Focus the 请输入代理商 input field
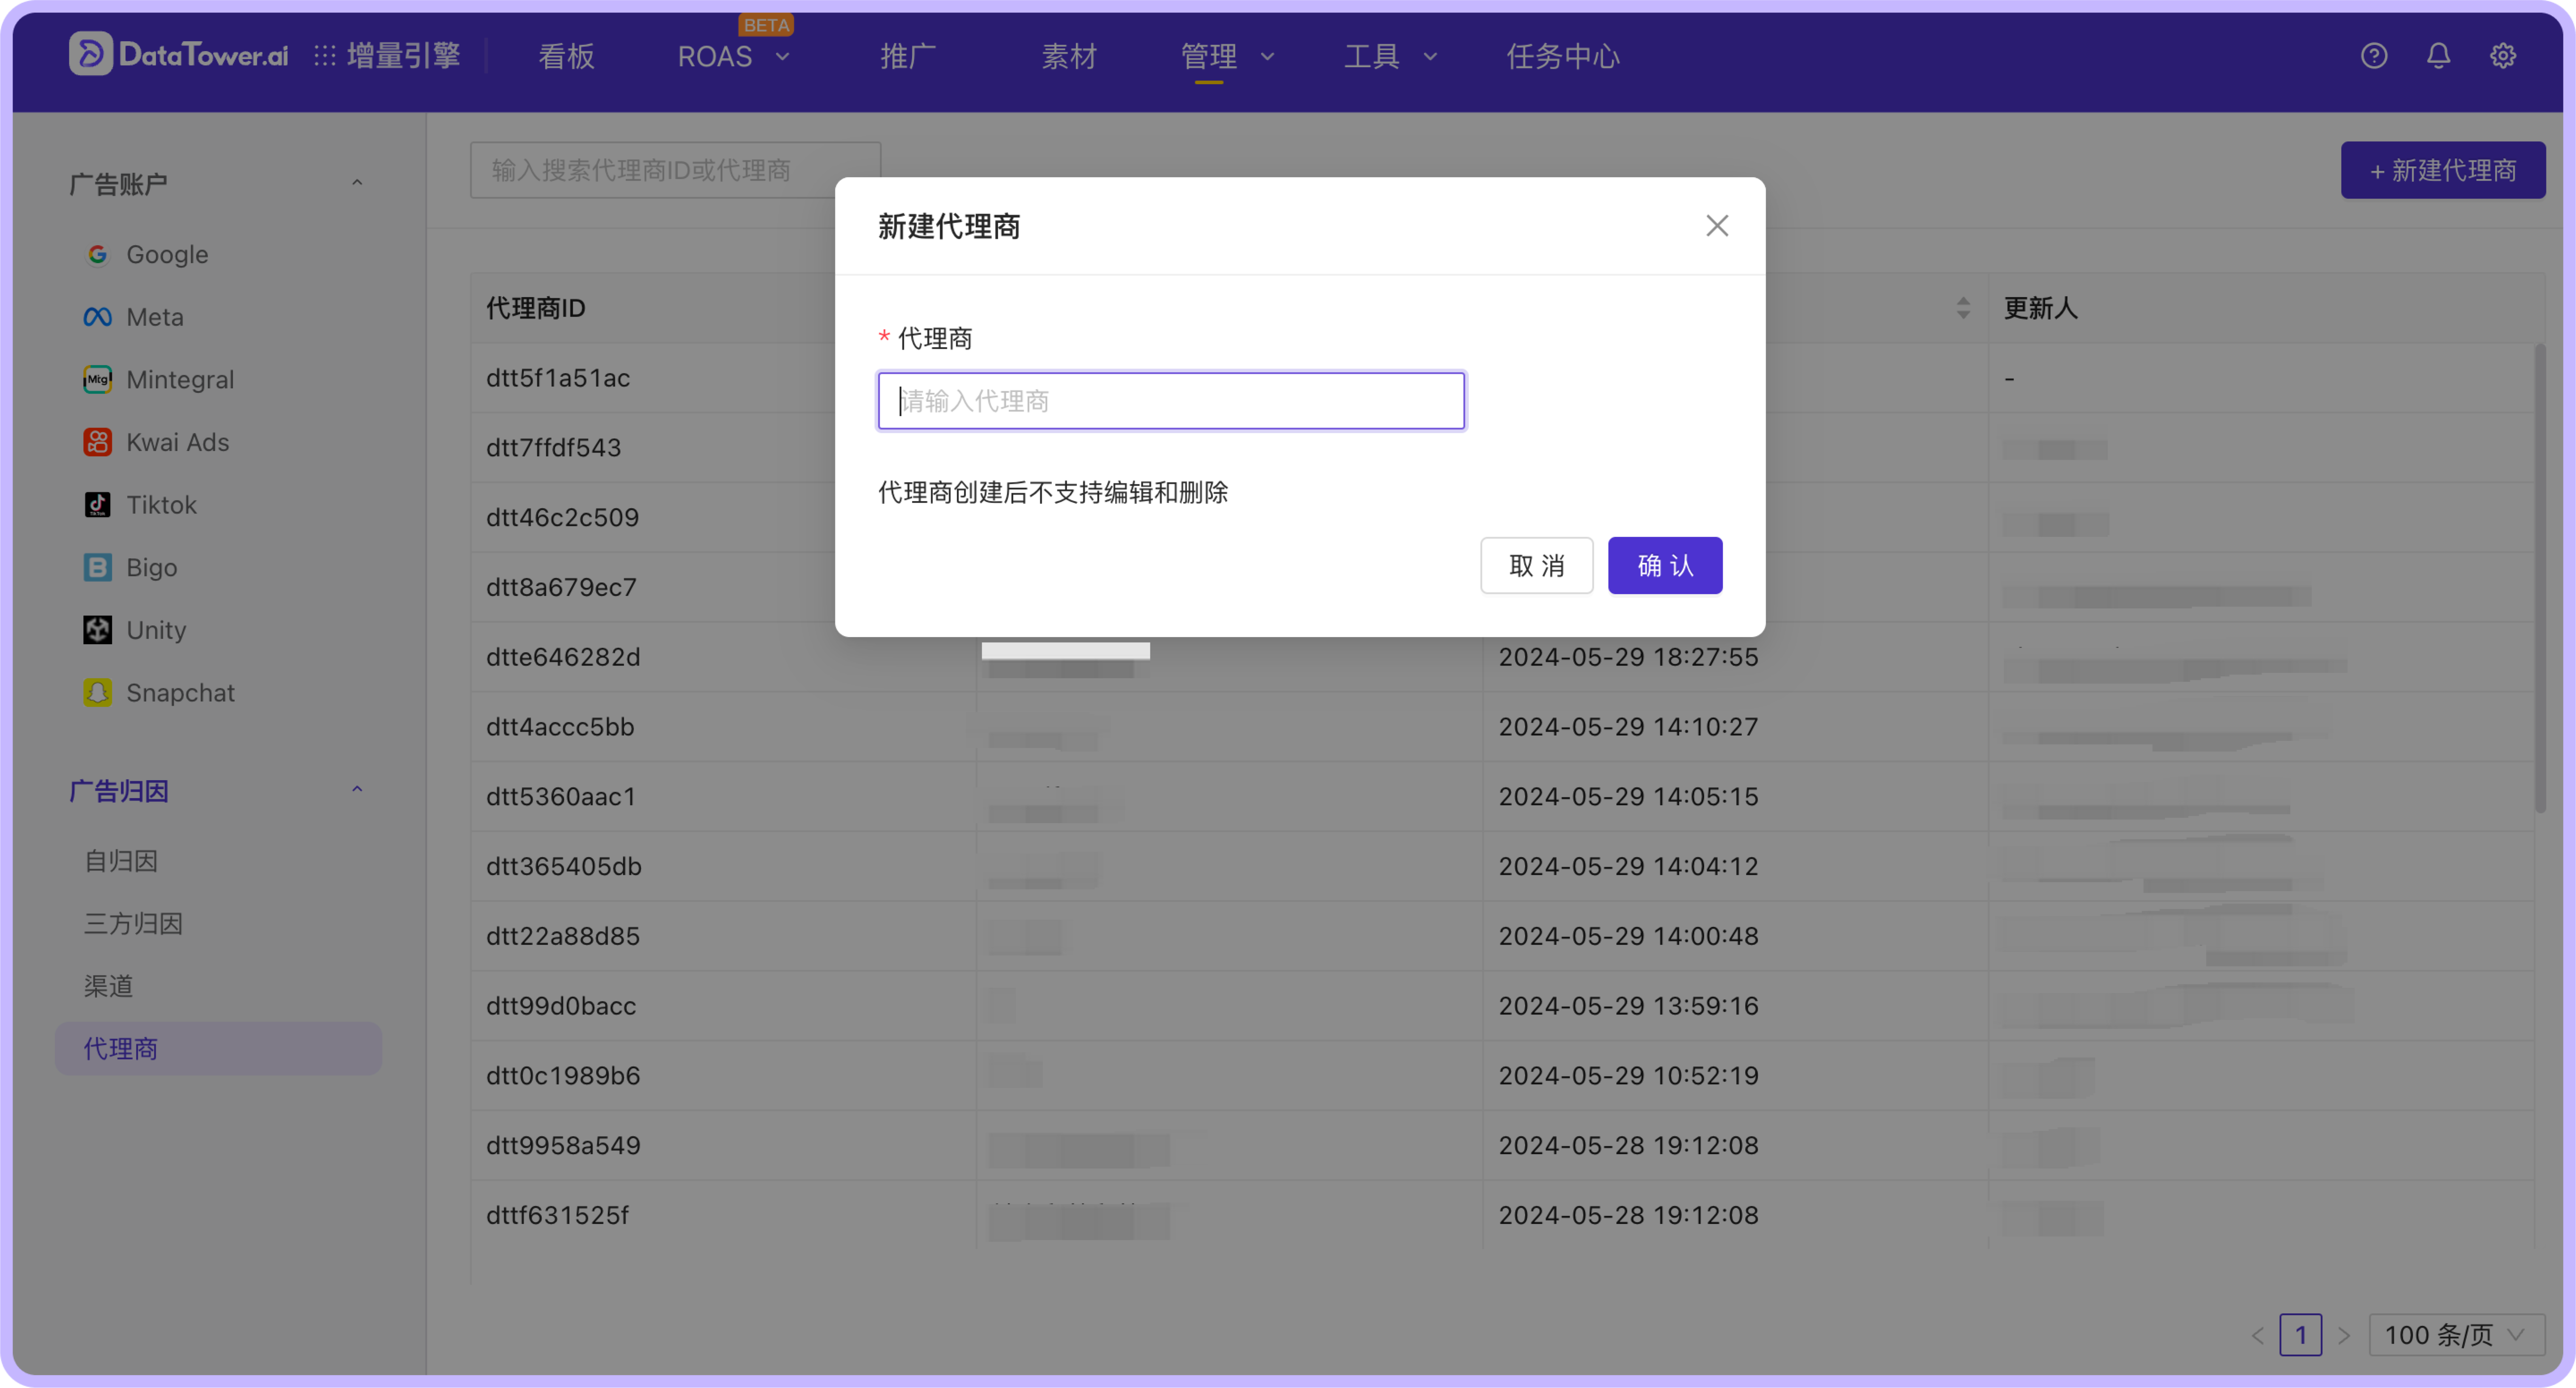The image size is (2576, 1388). 1171,401
